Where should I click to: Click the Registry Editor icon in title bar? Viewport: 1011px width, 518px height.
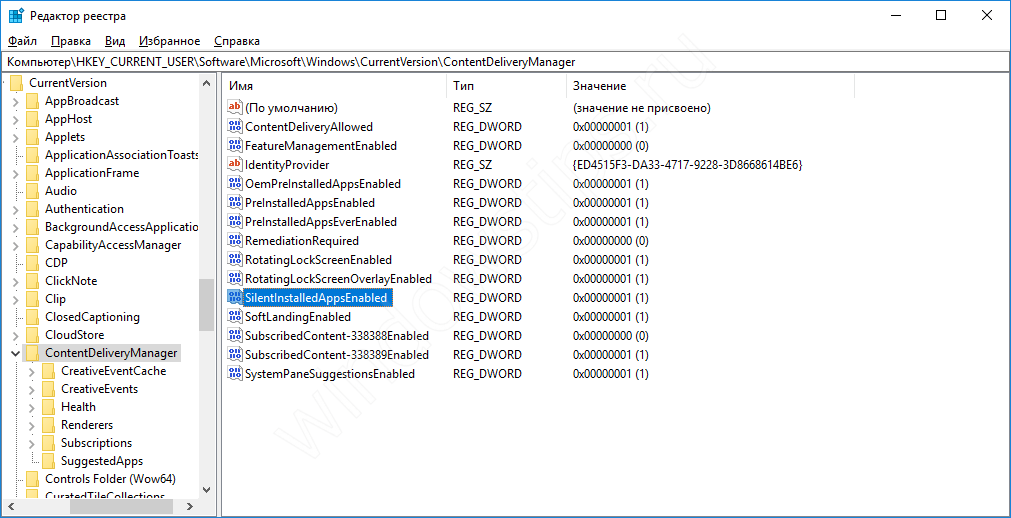16,16
